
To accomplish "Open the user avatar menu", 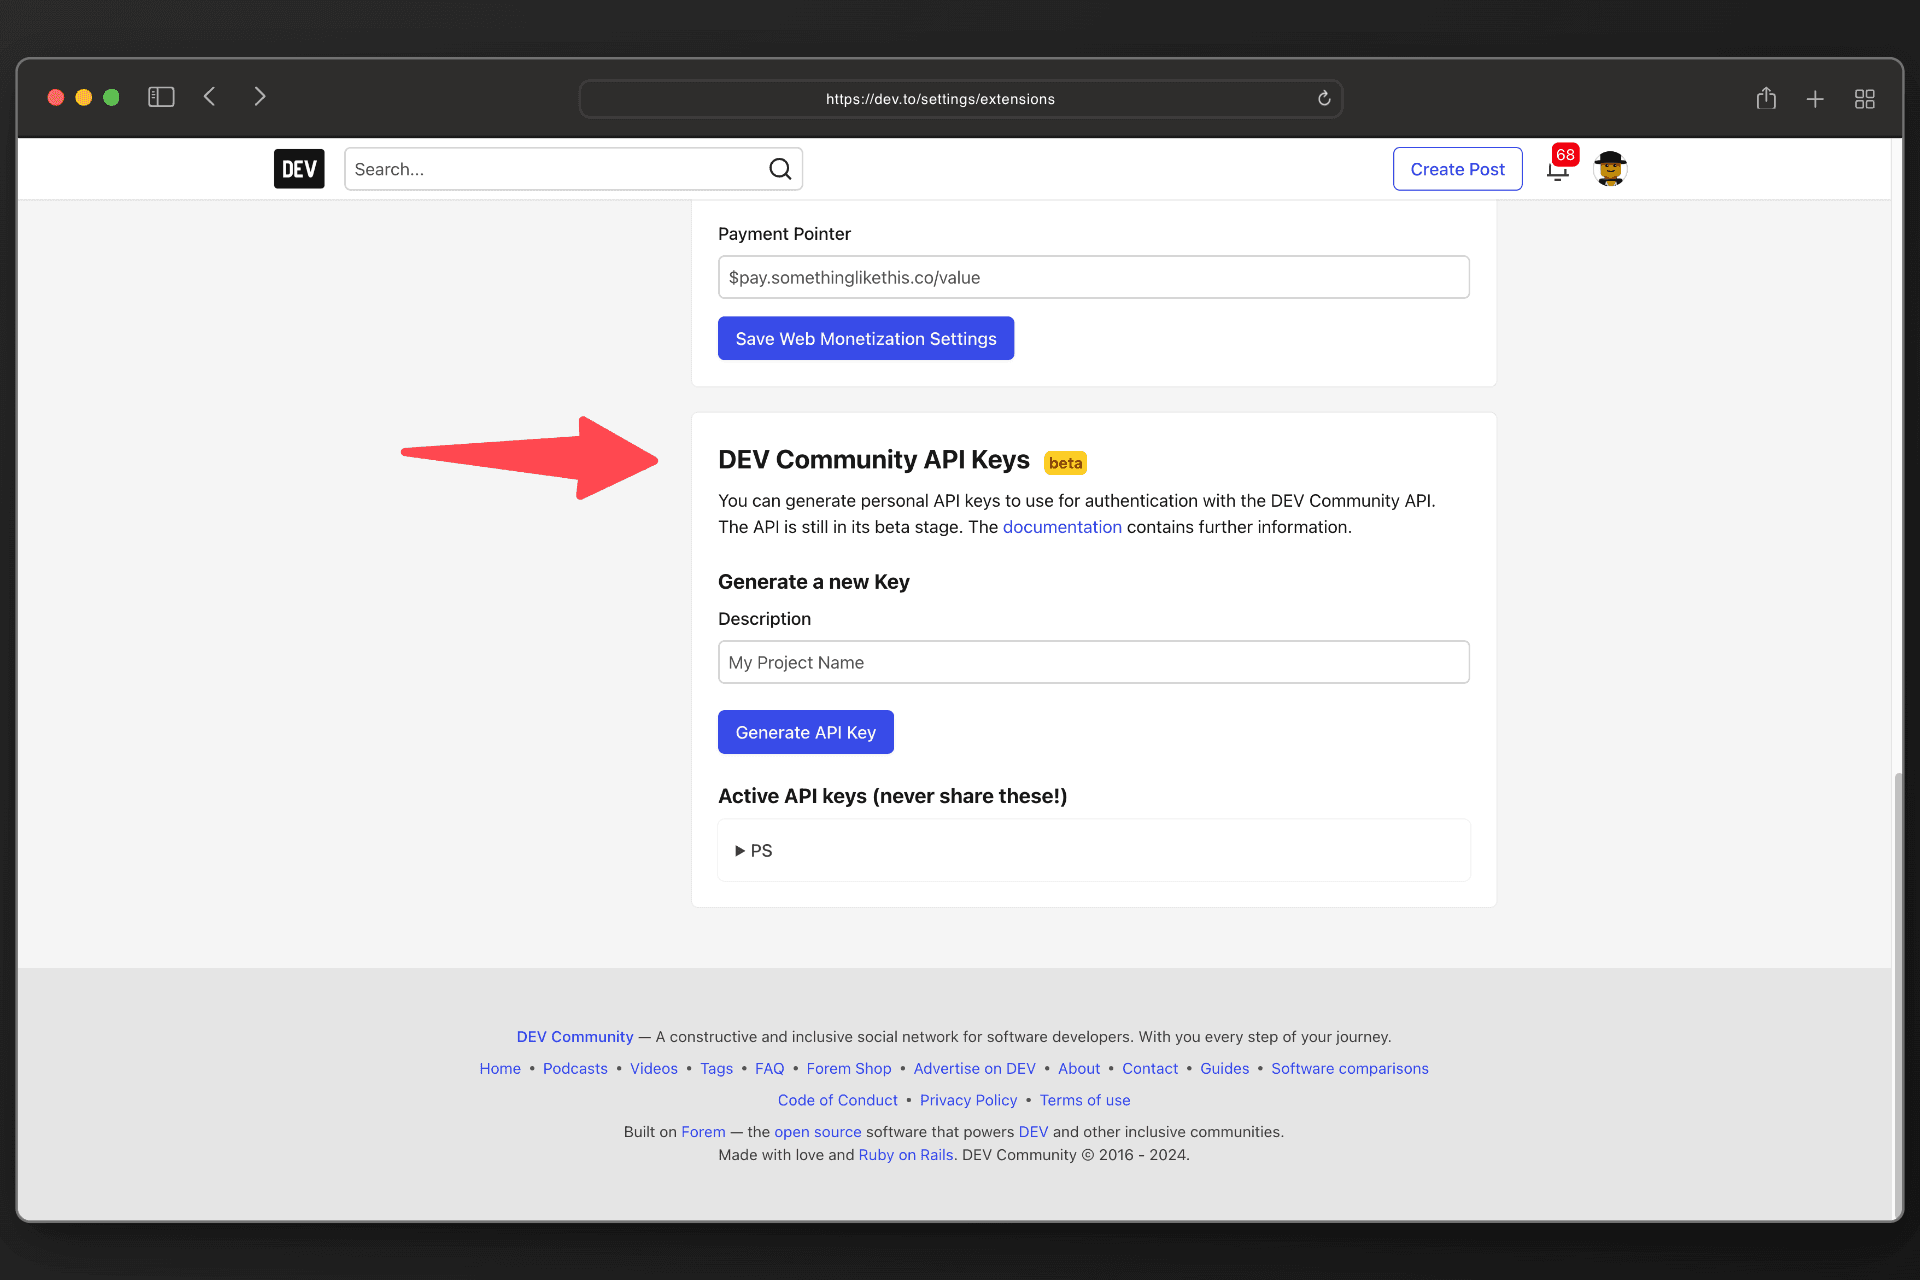I will point(1610,169).
